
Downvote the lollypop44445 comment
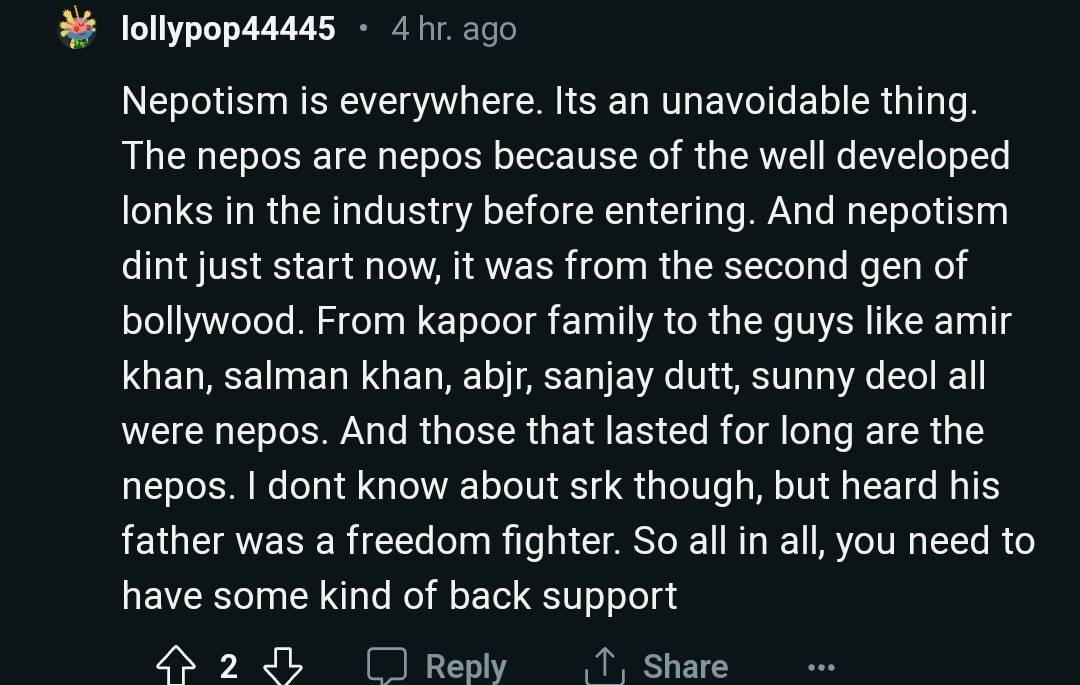click(282, 666)
